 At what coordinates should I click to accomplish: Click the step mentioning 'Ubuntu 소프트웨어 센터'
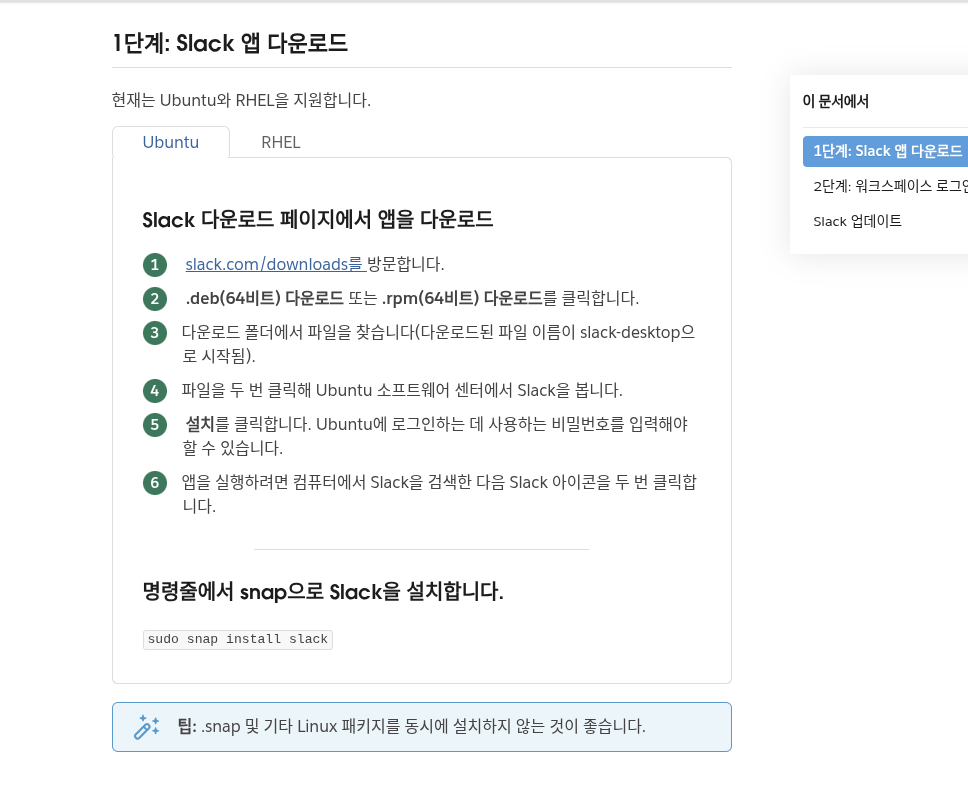pyautogui.click(x=402, y=390)
